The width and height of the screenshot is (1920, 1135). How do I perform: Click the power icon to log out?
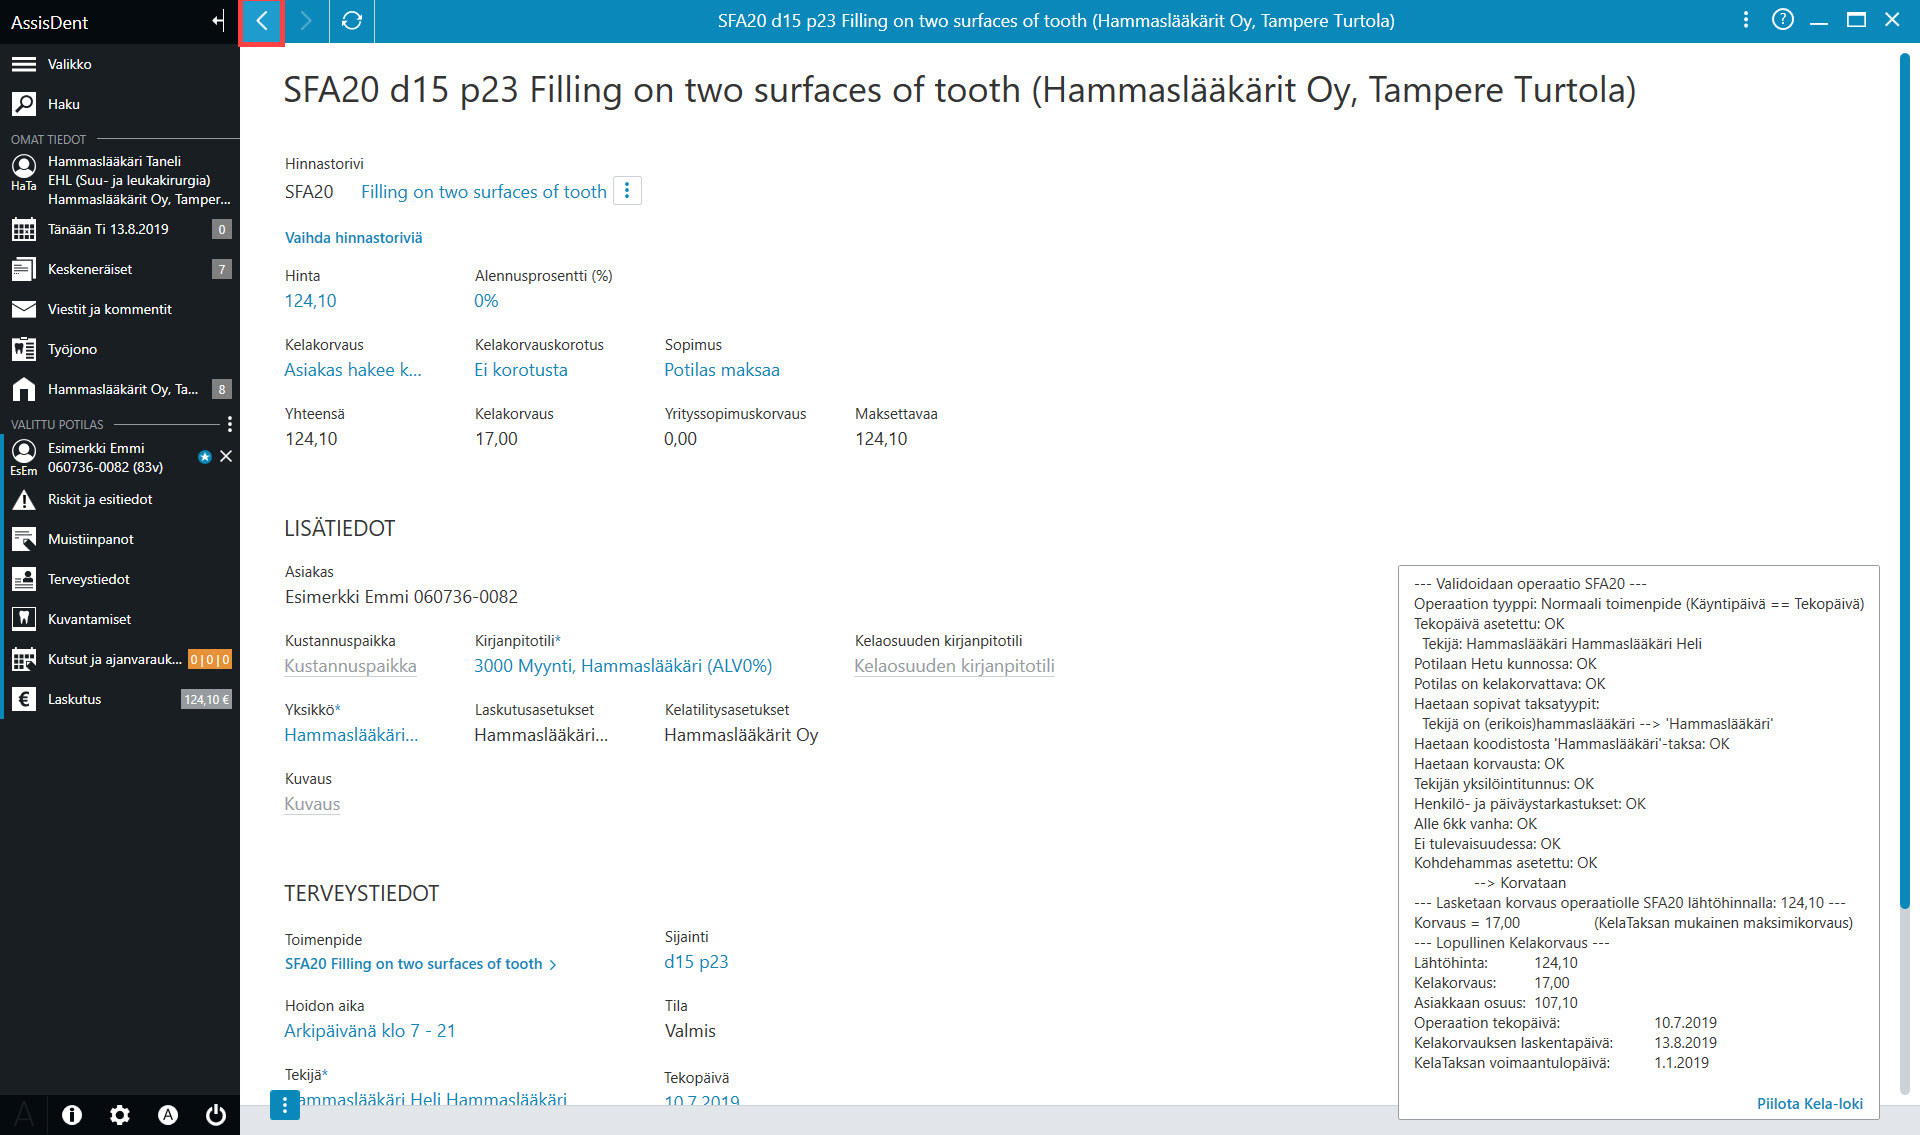[216, 1114]
